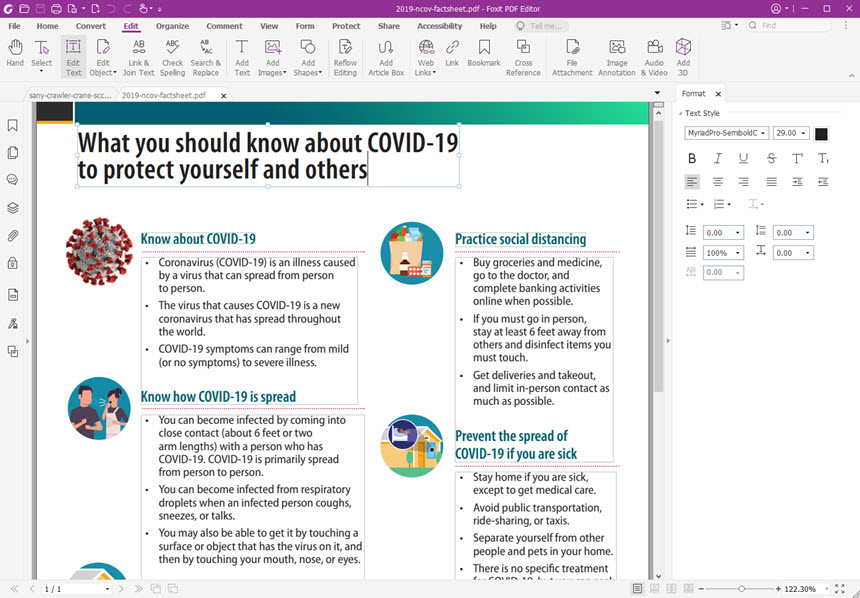Image resolution: width=860 pixels, height=598 pixels.
Task: Click the Open folder icon in title bar
Action: tap(24, 9)
